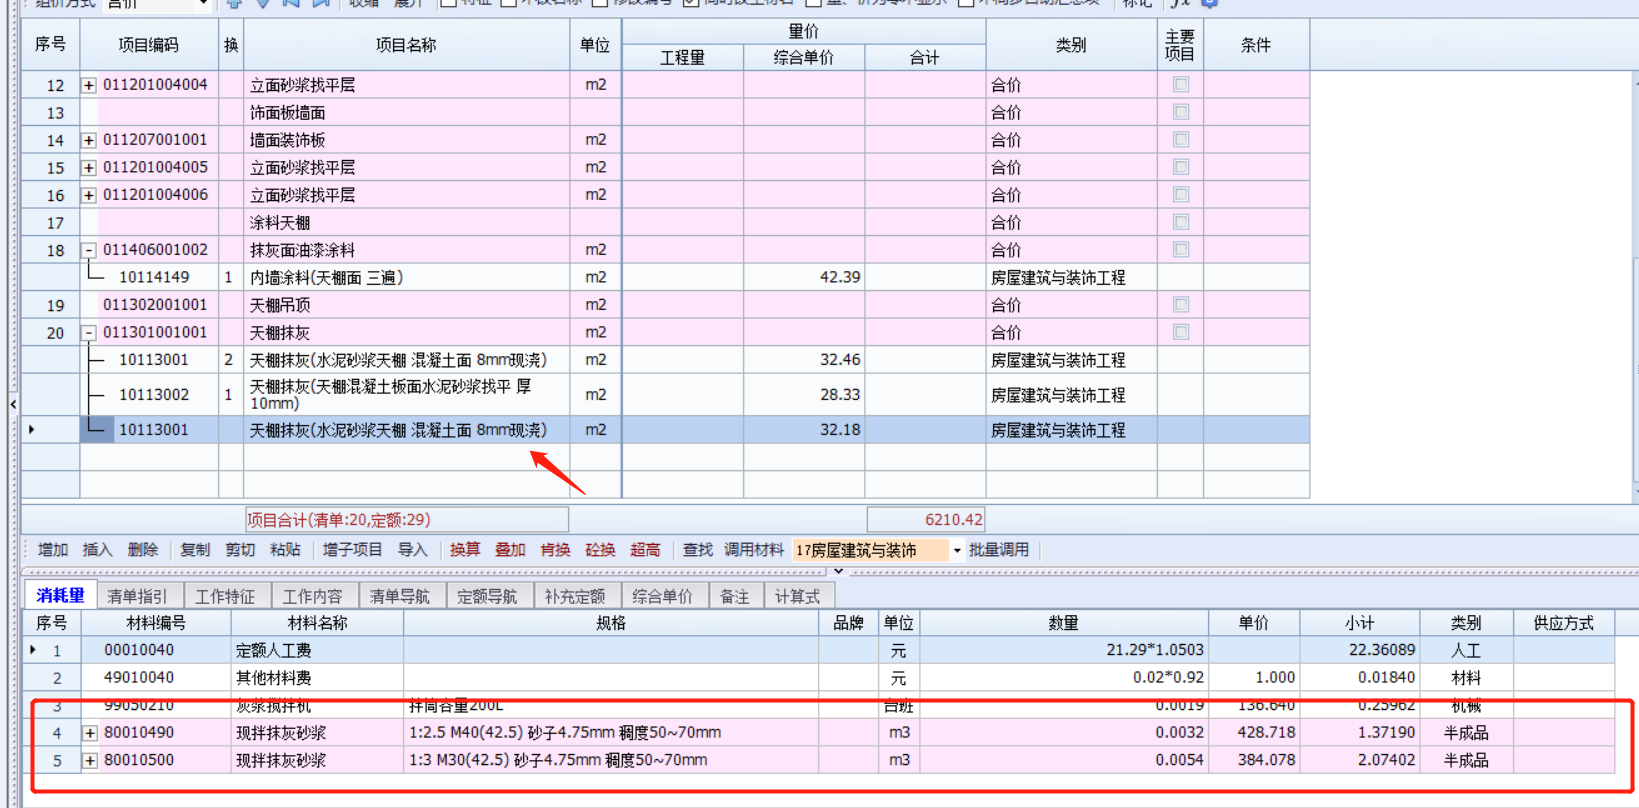Enable 主要项目 checkbox for 涂料天棚 row

(1181, 222)
